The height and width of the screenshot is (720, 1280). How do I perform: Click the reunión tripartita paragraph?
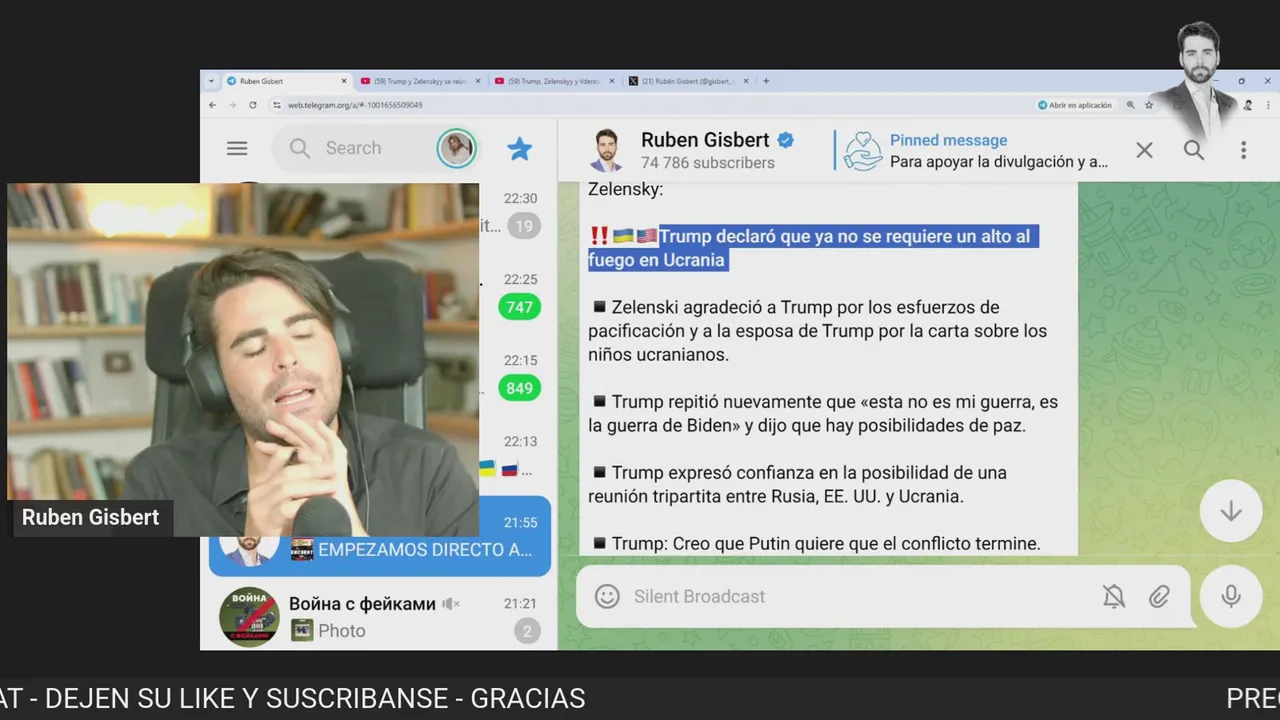pyautogui.click(x=800, y=484)
